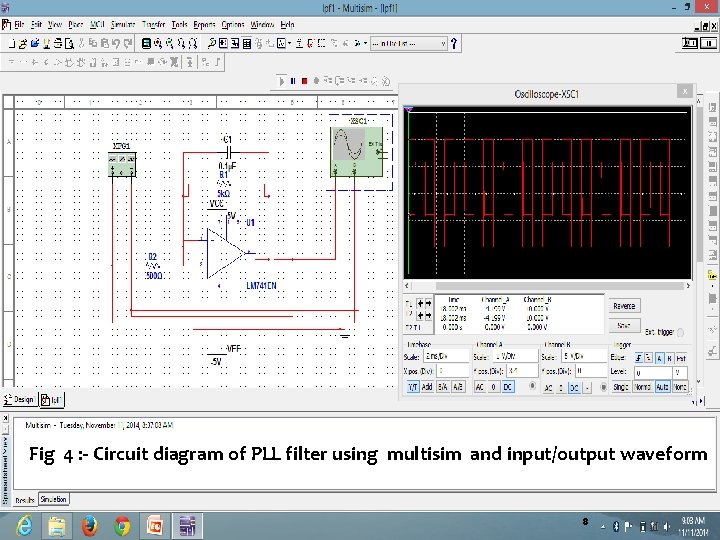Switch to the Design tab
Viewport: 720px width, 540px height.
[19, 399]
